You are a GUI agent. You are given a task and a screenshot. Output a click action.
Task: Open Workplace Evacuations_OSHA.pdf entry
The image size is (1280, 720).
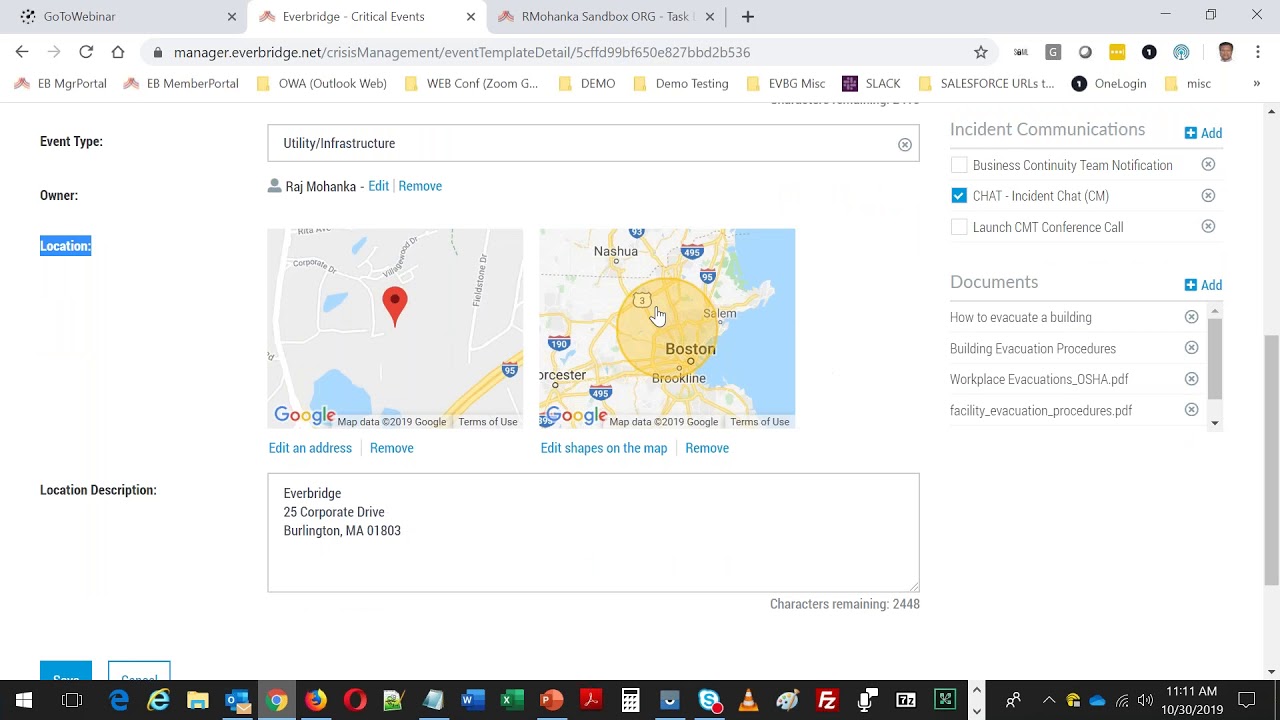pyautogui.click(x=1039, y=379)
